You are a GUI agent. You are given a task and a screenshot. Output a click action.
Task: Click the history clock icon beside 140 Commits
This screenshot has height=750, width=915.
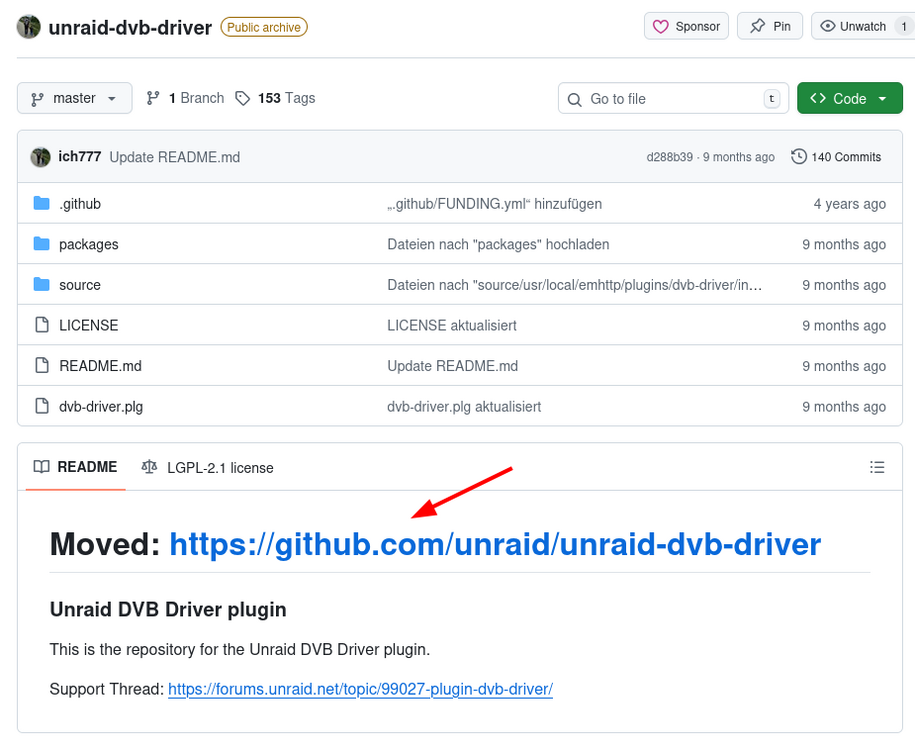(798, 156)
